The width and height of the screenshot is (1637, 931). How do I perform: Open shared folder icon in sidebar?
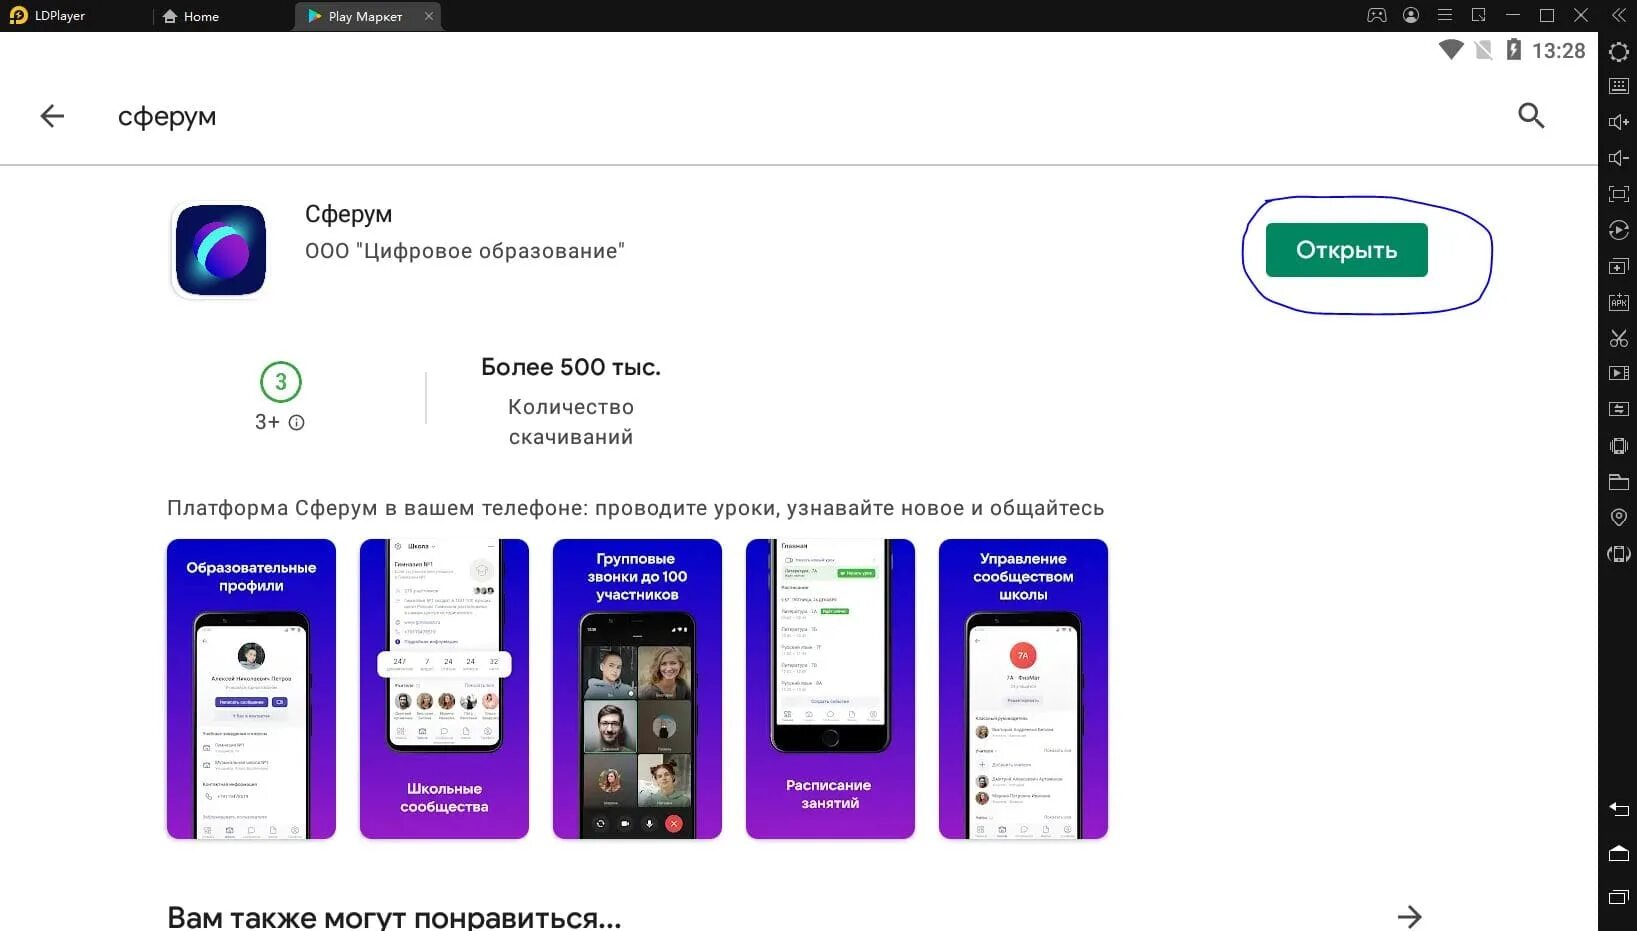pos(1618,482)
